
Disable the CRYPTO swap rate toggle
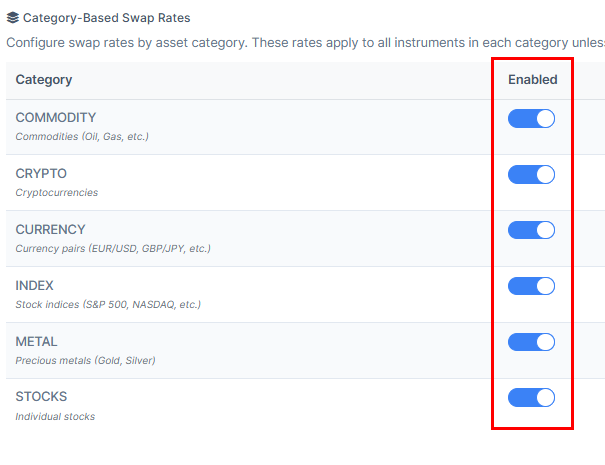[531, 175]
